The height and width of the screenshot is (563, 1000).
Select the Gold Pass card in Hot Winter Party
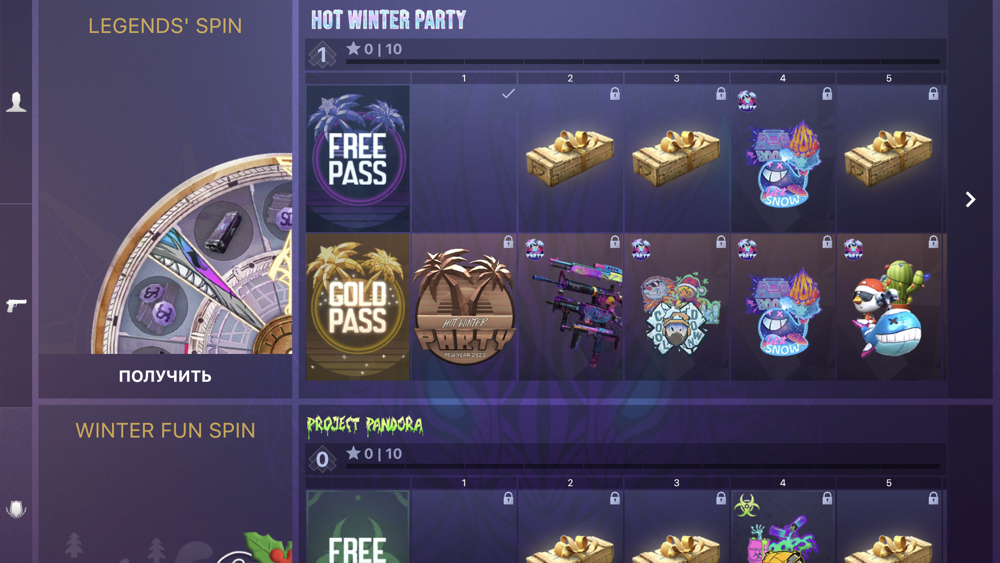[358, 307]
